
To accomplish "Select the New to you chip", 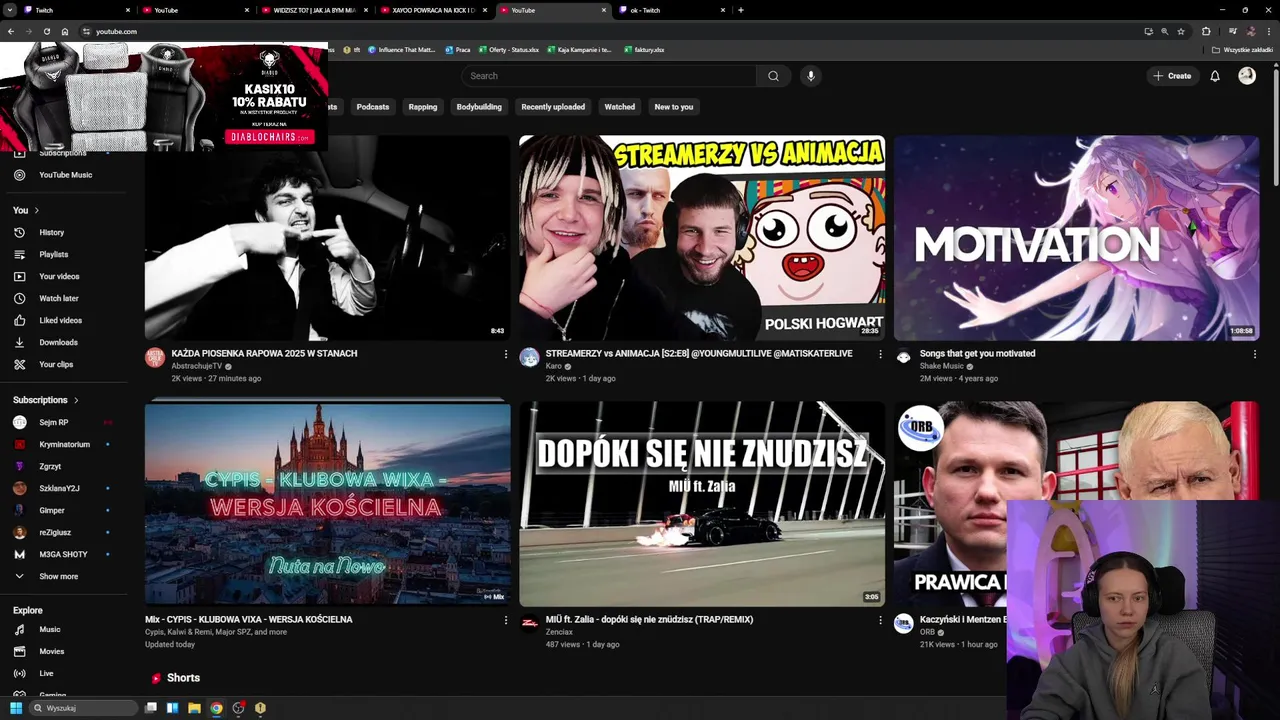I will tap(674, 107).
